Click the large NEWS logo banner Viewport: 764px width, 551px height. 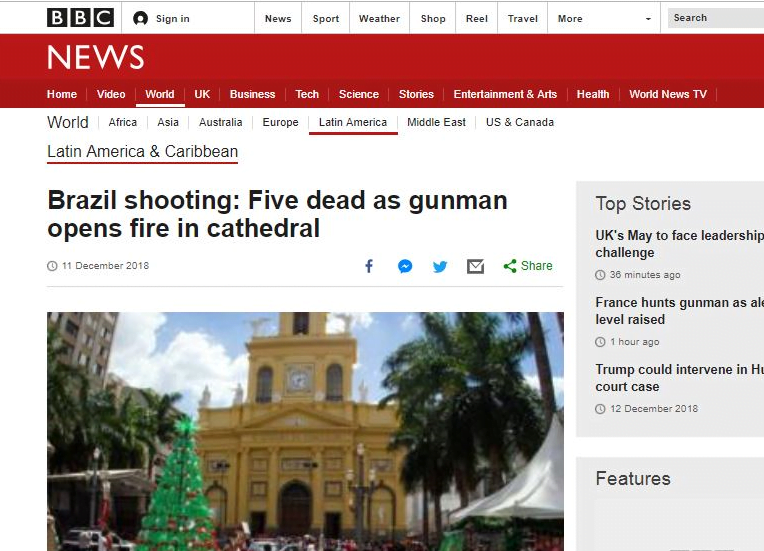(x=96, y=58)
